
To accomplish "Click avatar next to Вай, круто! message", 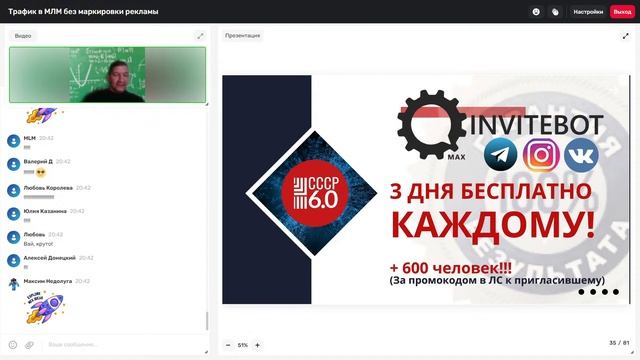I will click(13, 237).
